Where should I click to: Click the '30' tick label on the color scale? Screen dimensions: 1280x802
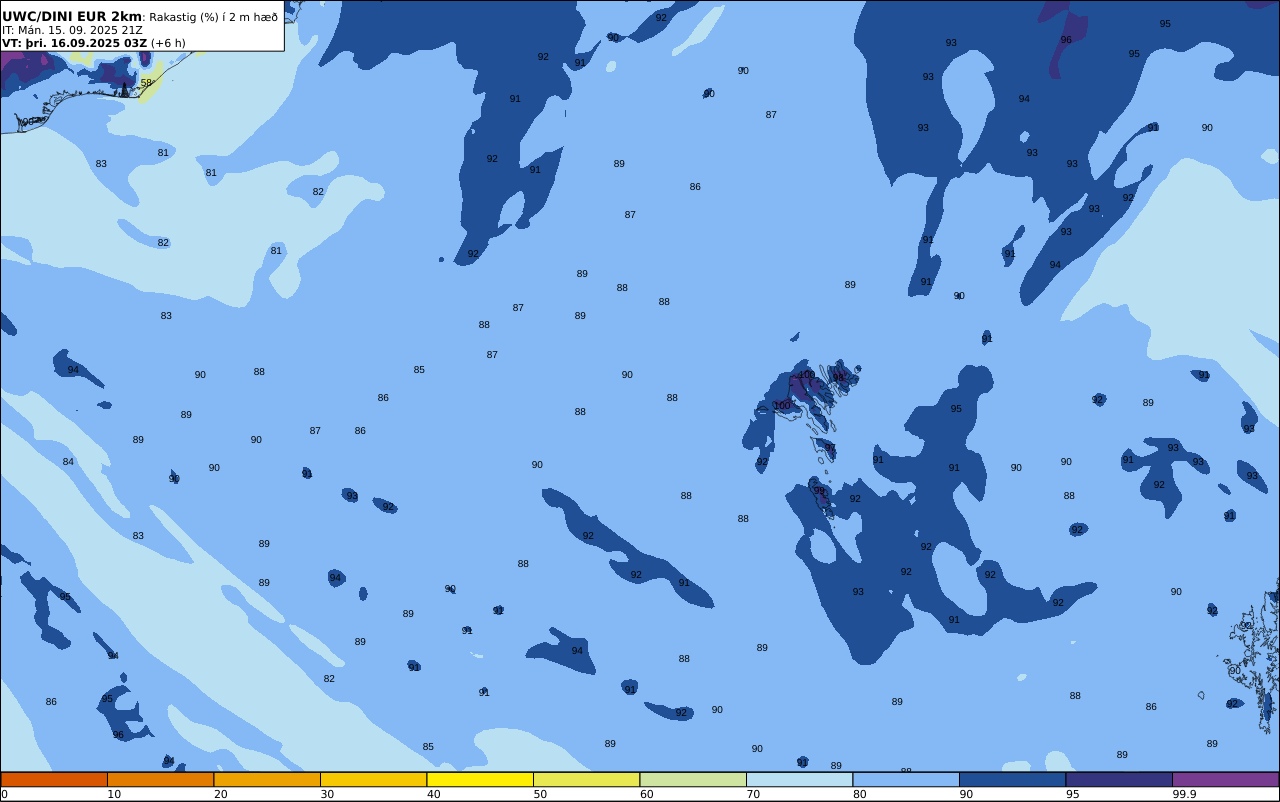(327, 794)
